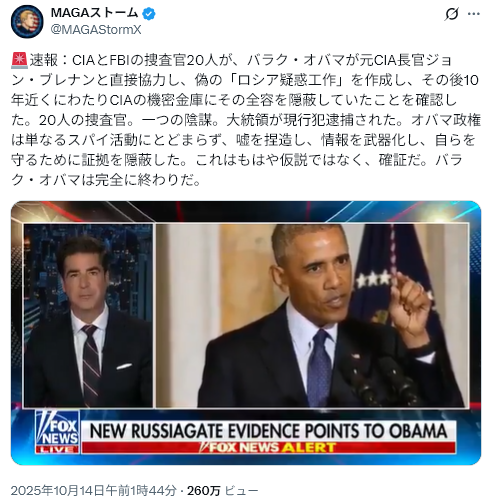Click the 260万 view count
The width and height of the screenshot is (495, 501).
tap(204, 490)
